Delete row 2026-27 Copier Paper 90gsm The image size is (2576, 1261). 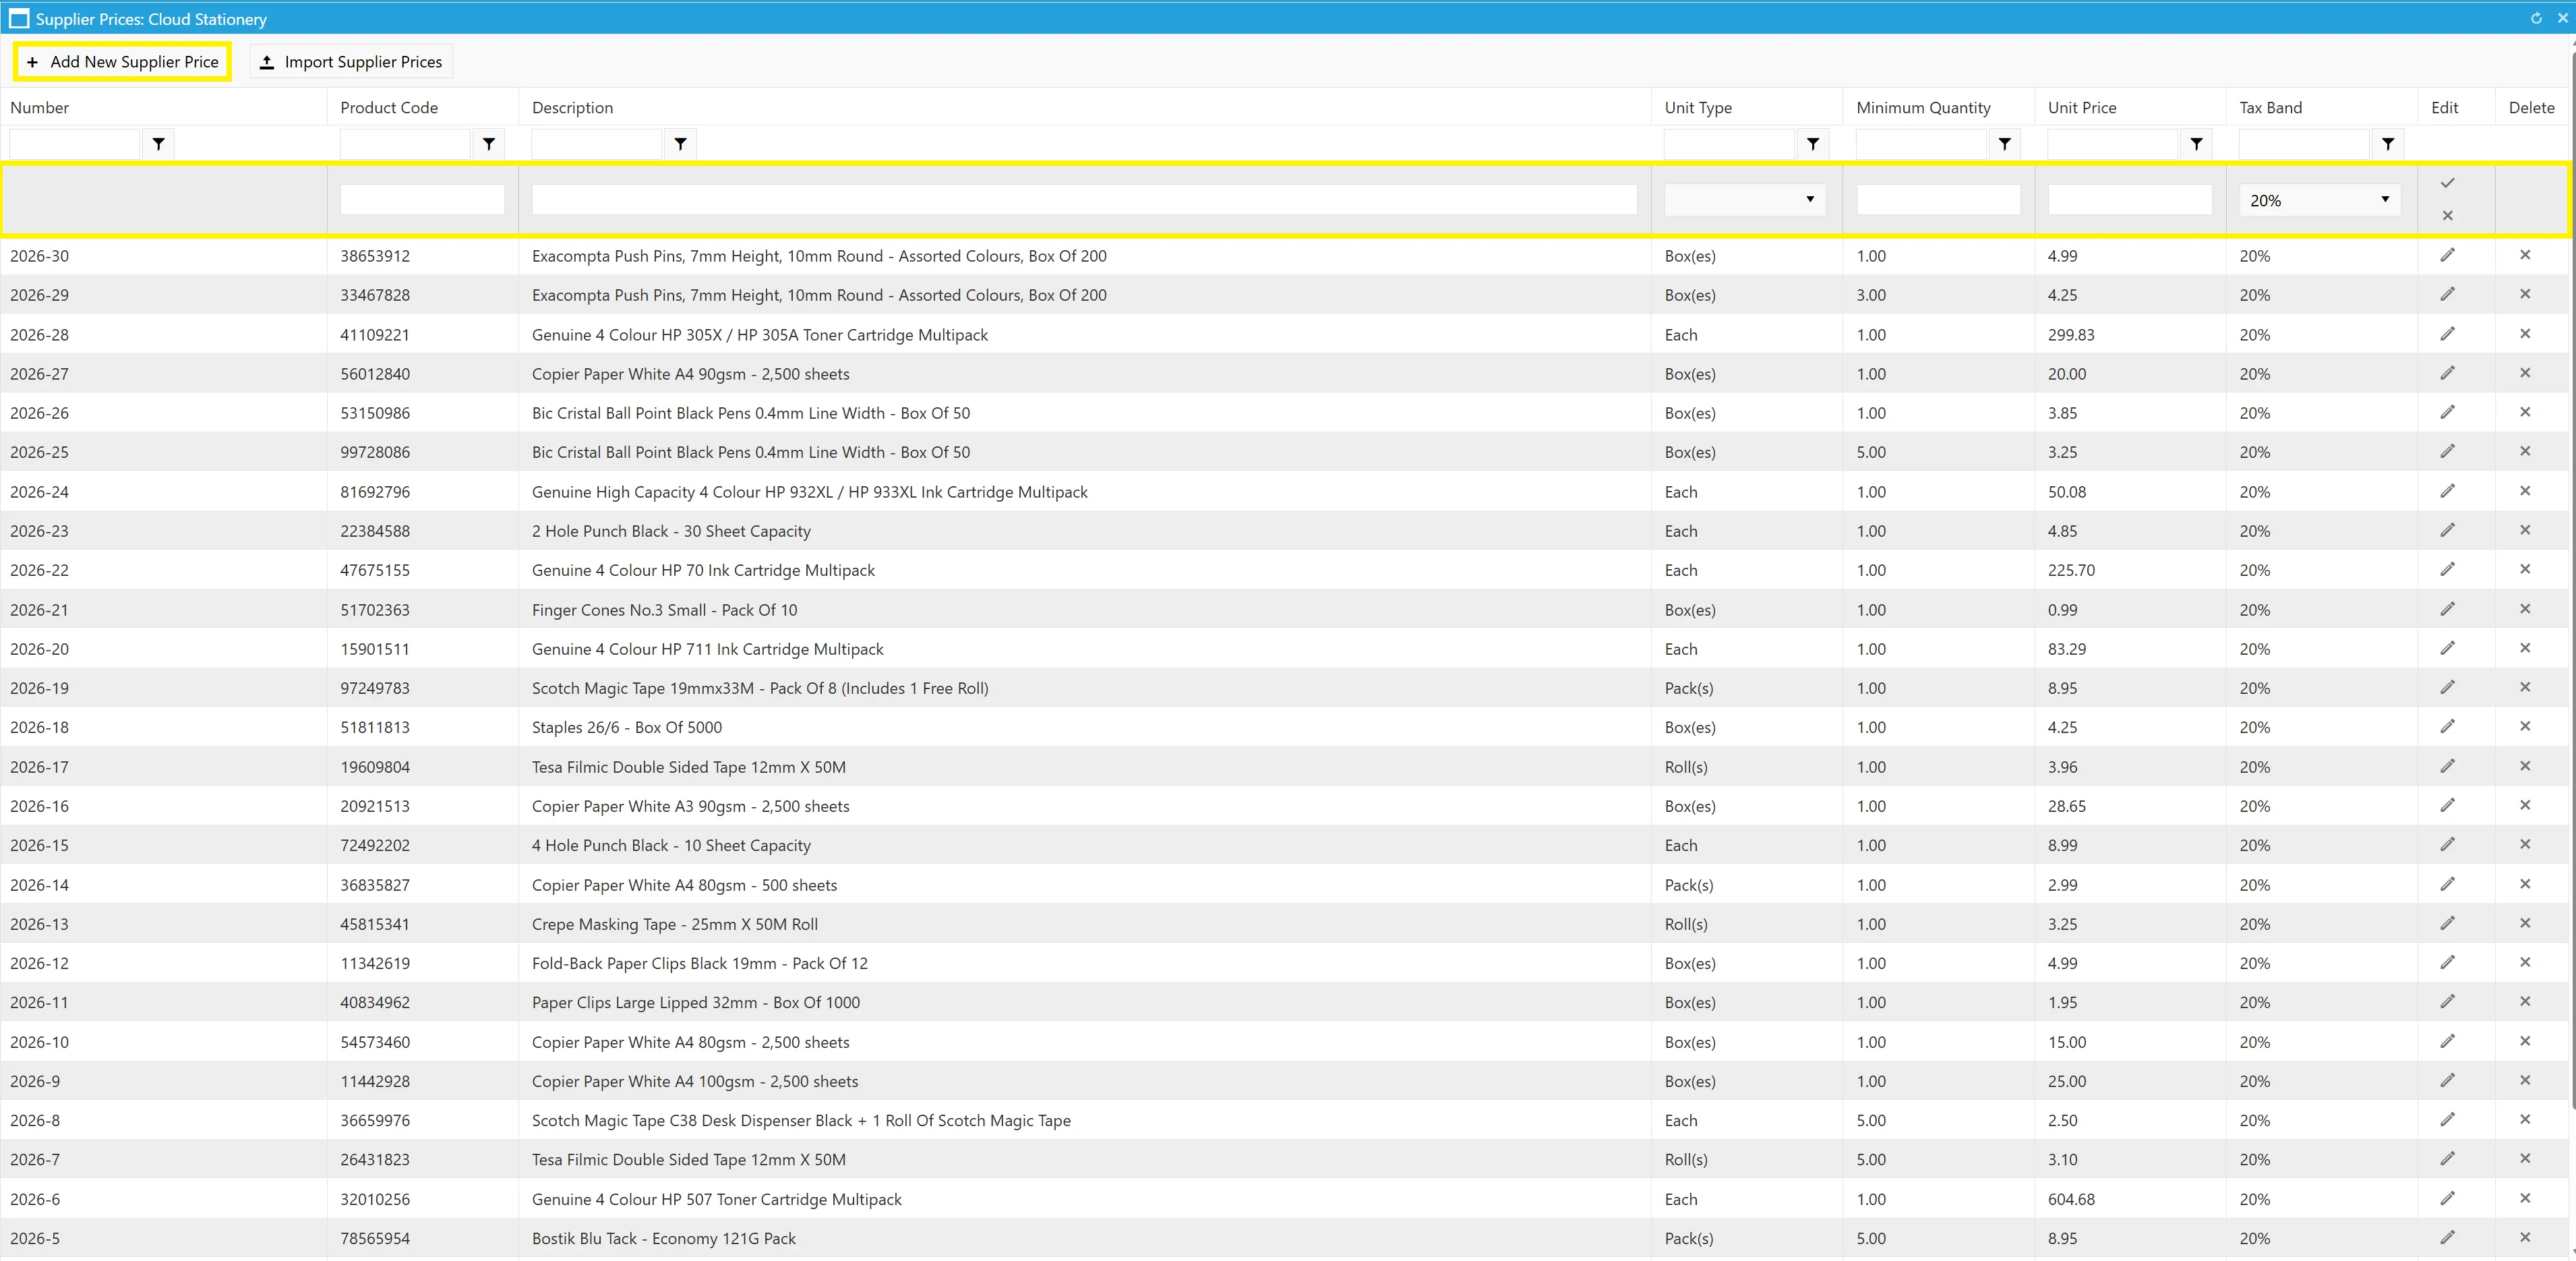tap(2525, 373)
